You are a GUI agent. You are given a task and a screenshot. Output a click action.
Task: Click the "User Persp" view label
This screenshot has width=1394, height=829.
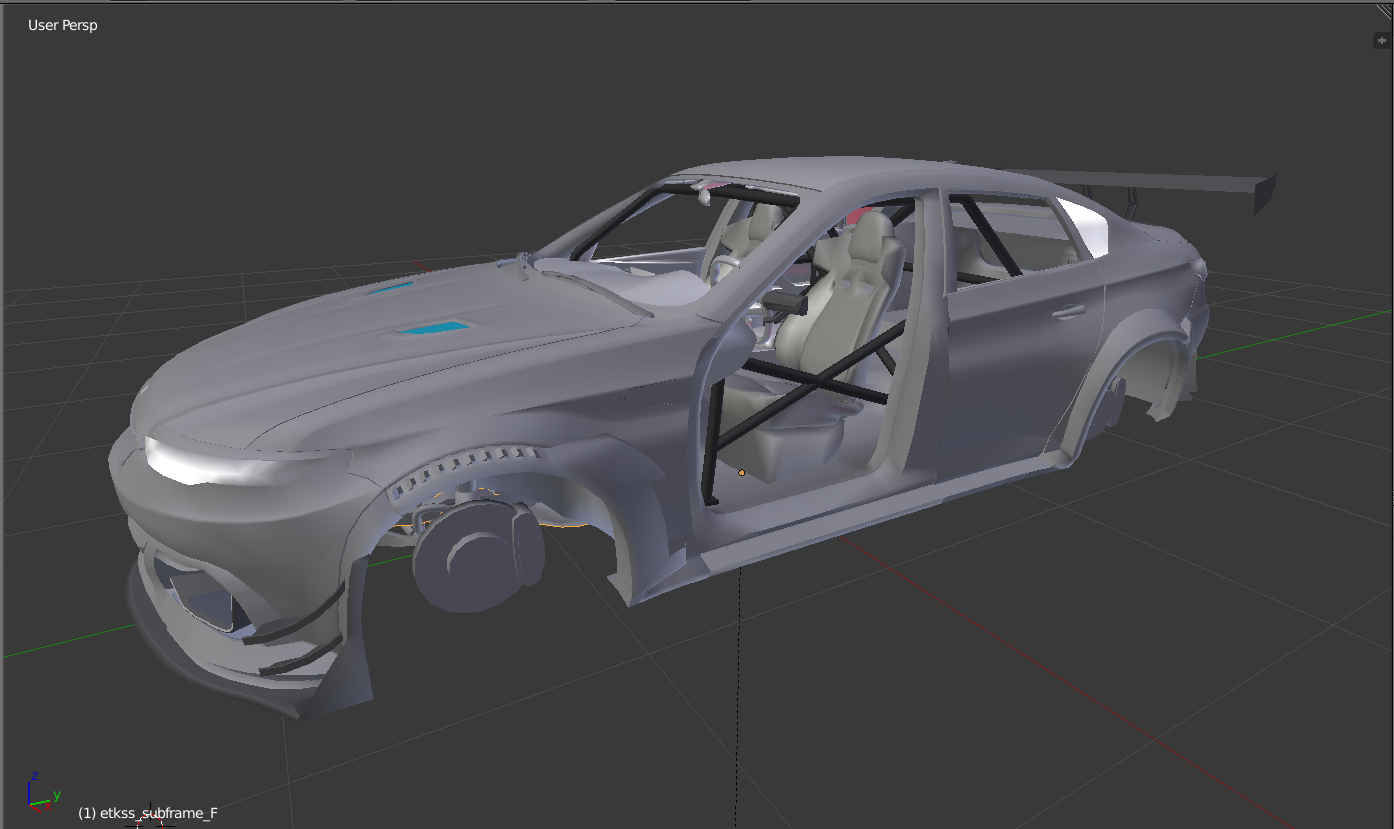62,25
